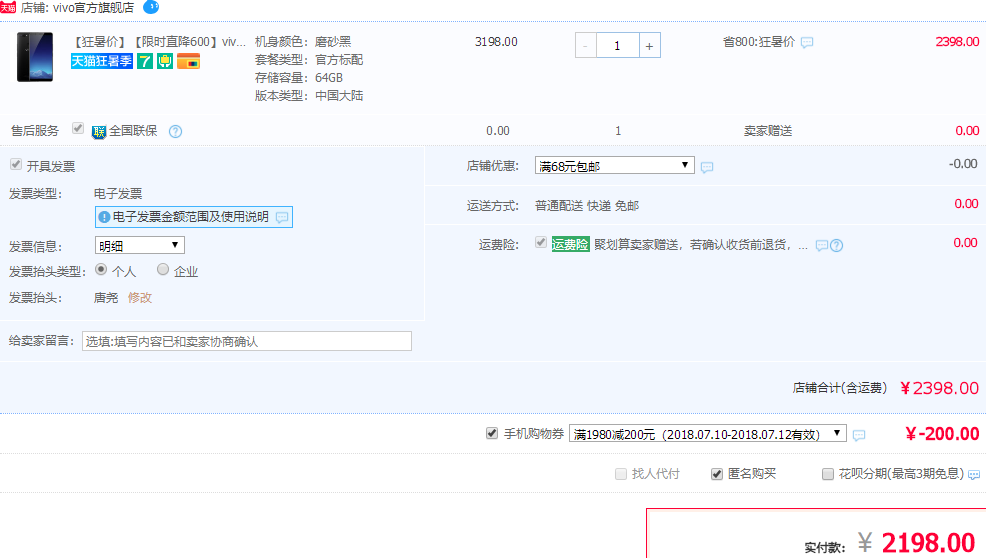Click the 机身颜色: 磨砂黑 attribute
The width and height of the screenshot is (986, 558).
[302, 42]
